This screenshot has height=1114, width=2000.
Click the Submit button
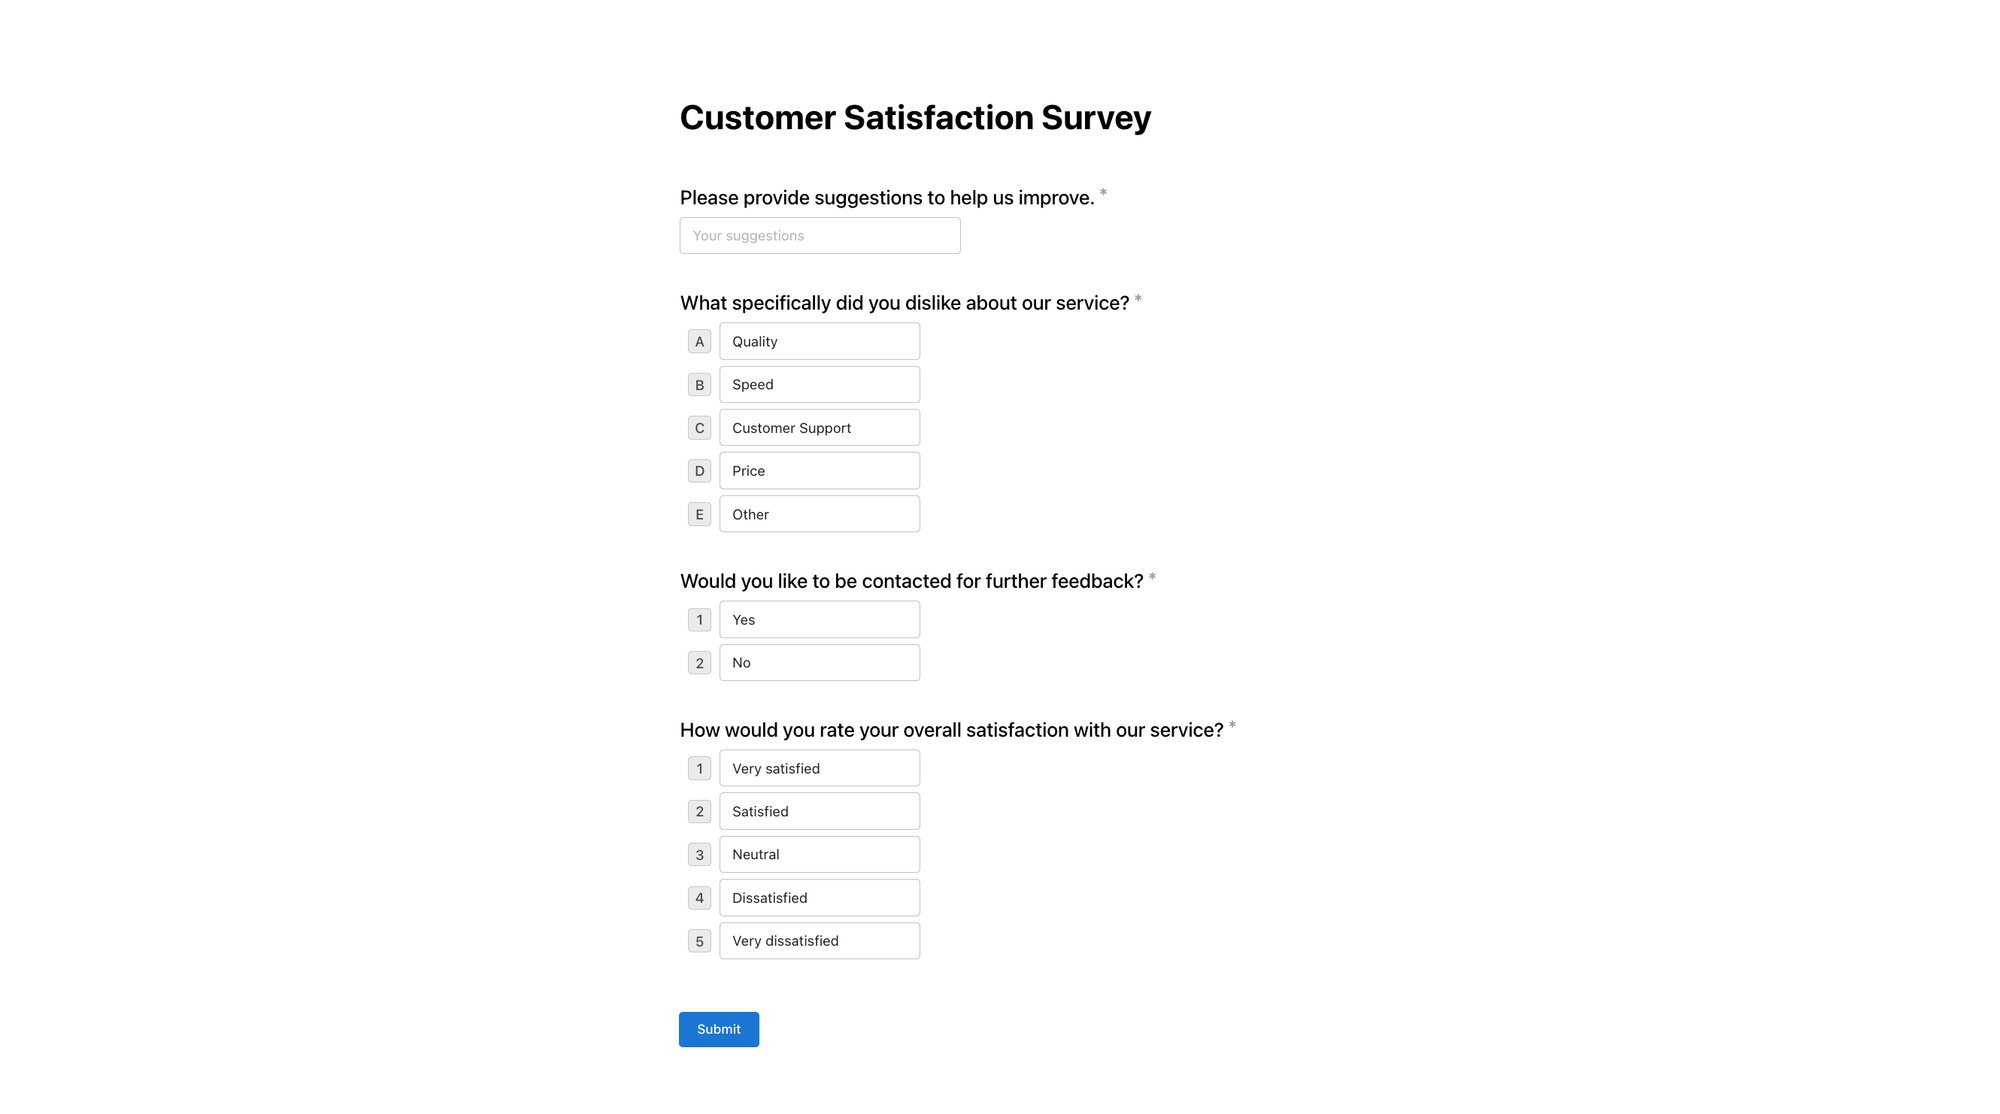click(718, 1029)
